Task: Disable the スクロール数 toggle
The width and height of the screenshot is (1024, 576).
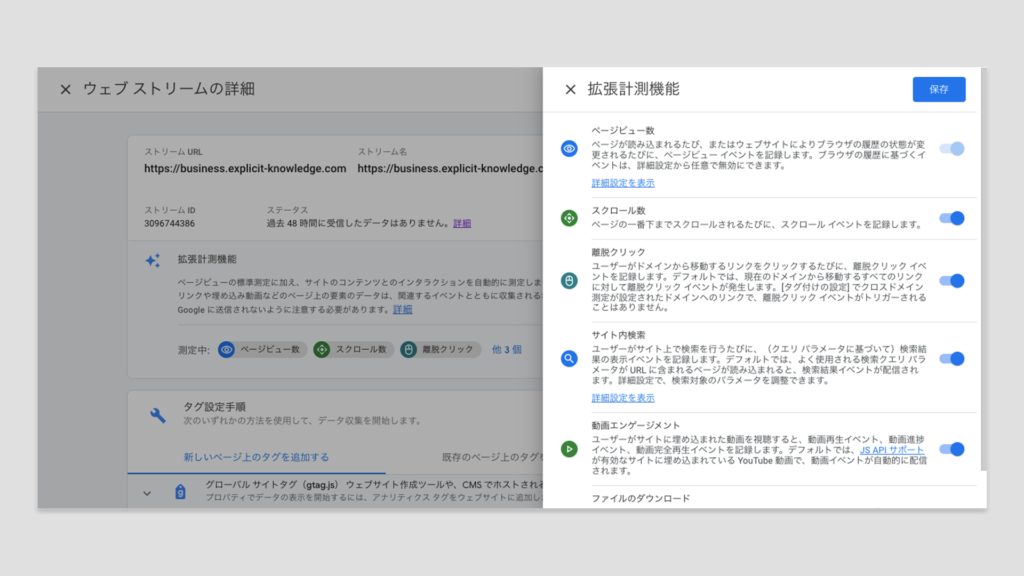Action: pyautogui.click(x=951, y=218)
